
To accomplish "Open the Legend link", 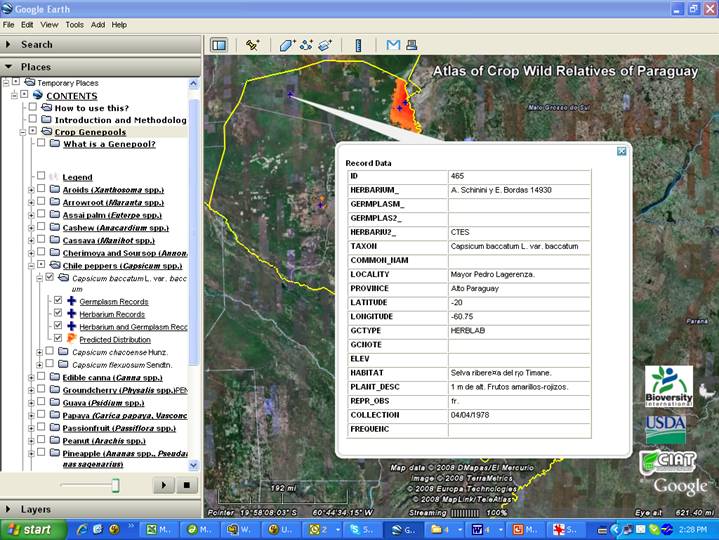I will pos(77,177).
